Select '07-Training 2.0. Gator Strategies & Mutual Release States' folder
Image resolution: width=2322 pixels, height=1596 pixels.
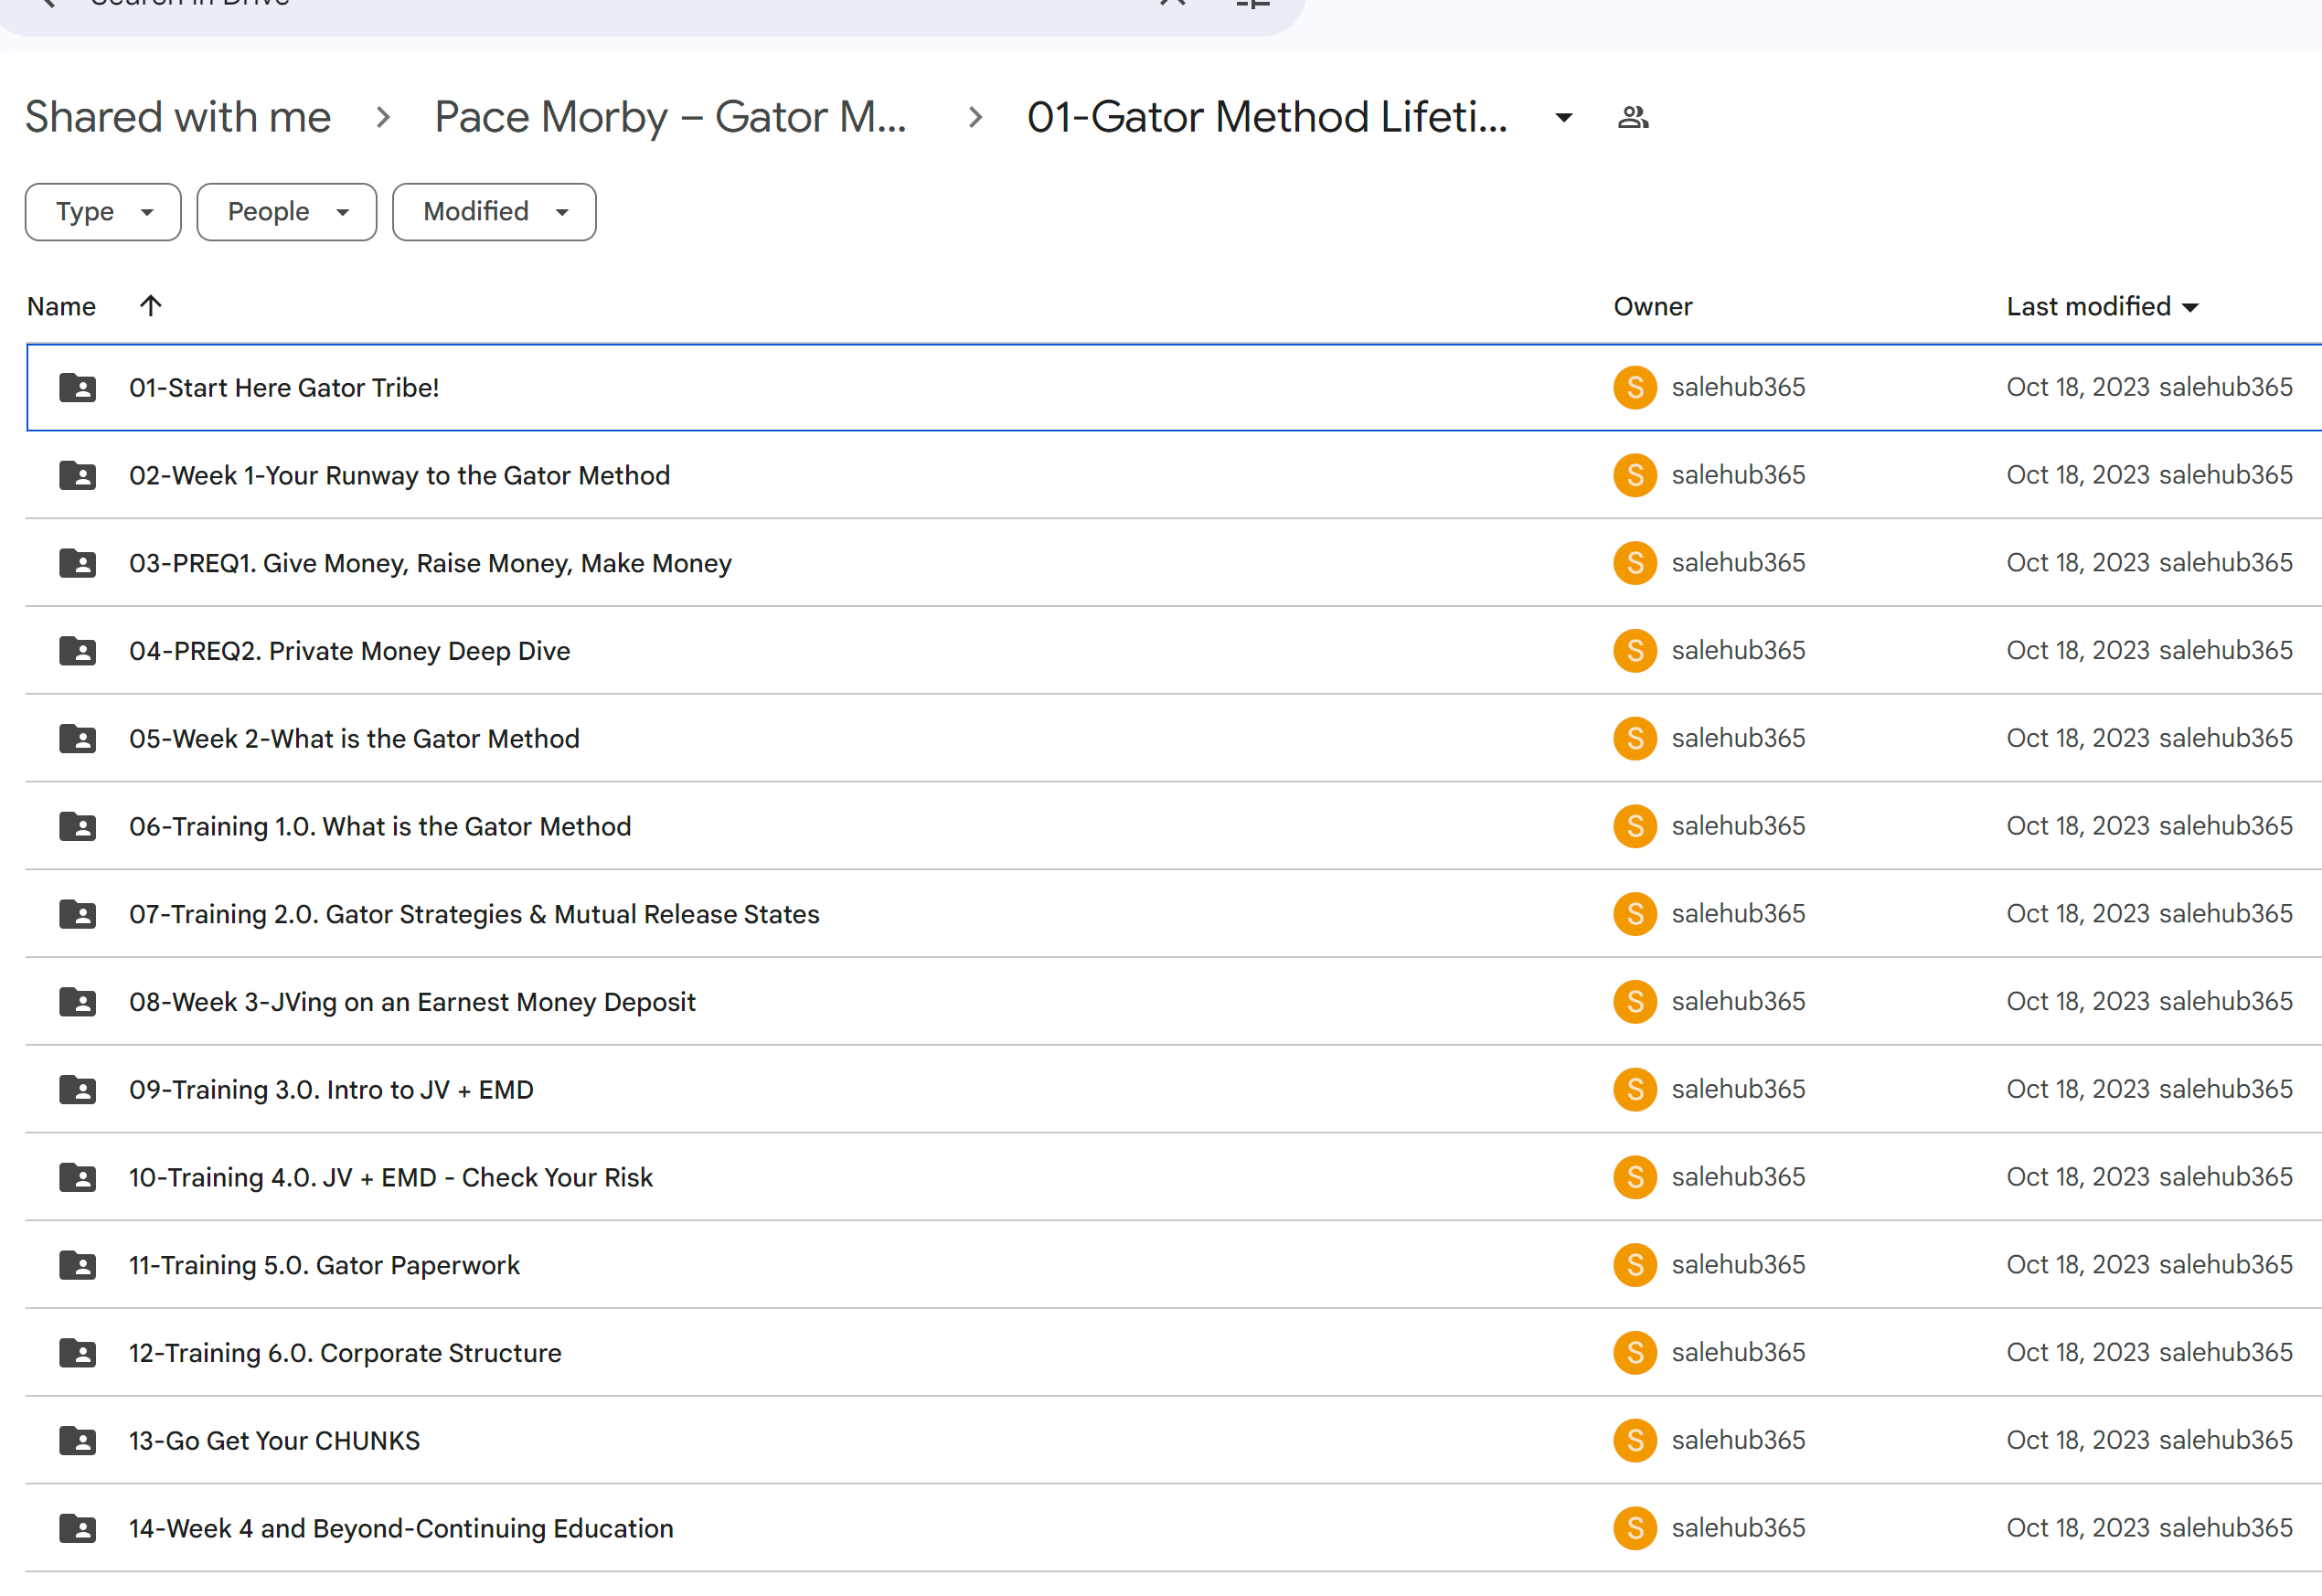click(476, 911)
